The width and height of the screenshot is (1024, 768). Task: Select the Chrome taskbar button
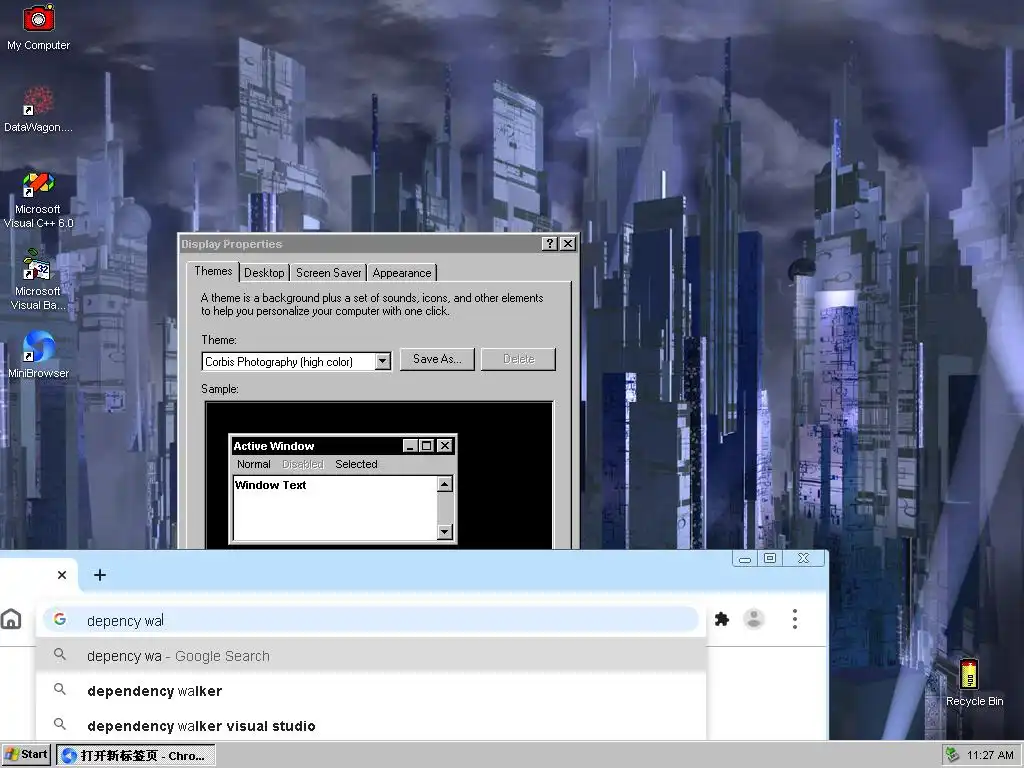click(x=136, y=756)
